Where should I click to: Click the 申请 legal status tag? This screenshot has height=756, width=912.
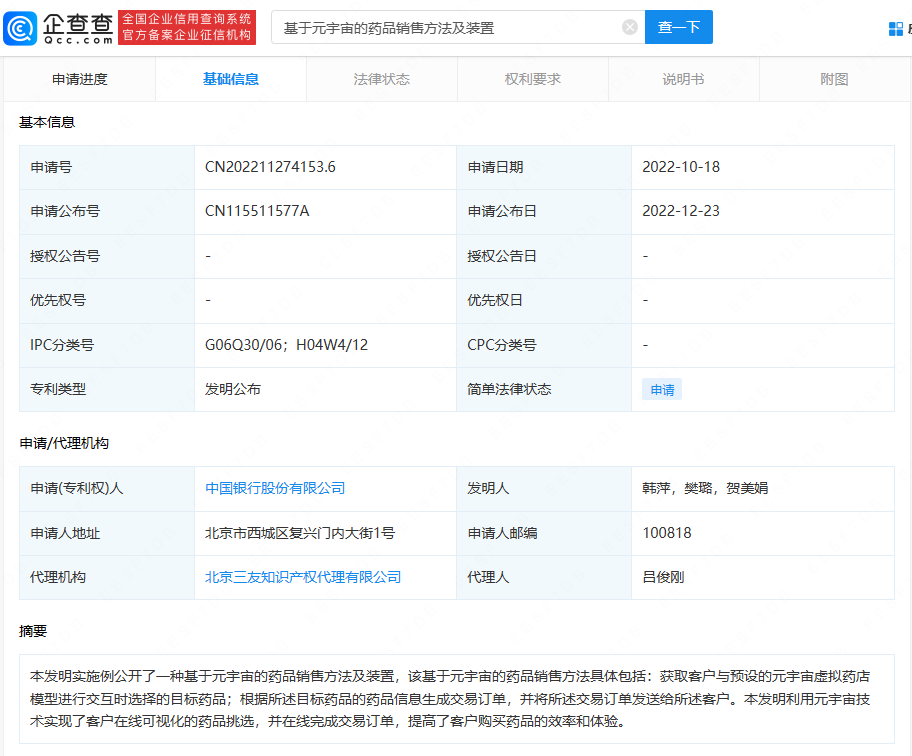(662, 390)
